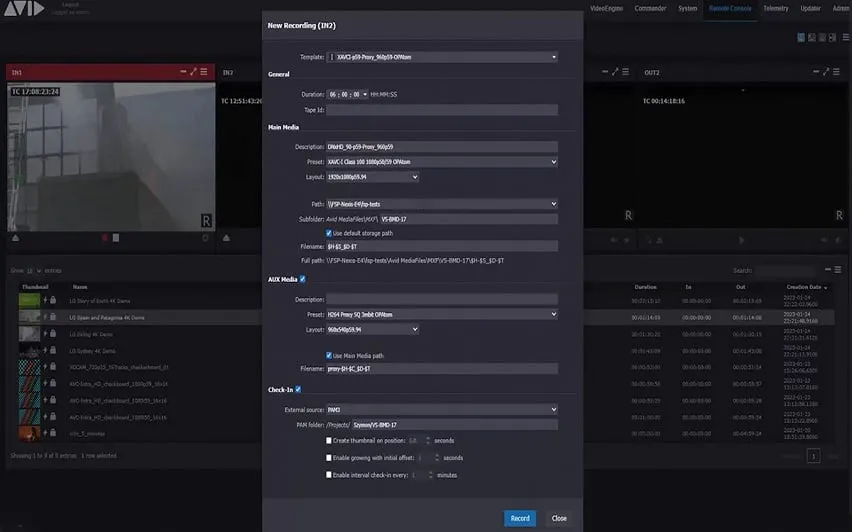The image size is (852, 532).
Task: Open the clip list panel menu icon
Action: [838, 270]
